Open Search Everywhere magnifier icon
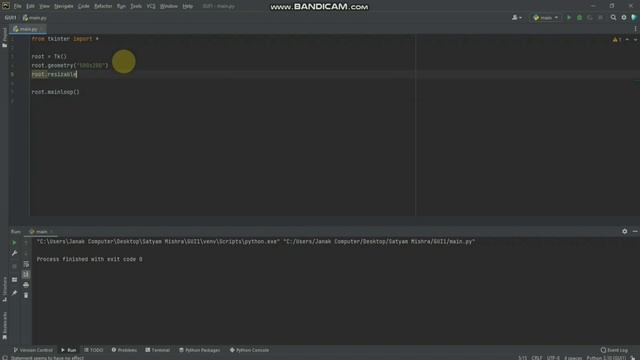This screenshot has height=360, width=640. point(613,18)
